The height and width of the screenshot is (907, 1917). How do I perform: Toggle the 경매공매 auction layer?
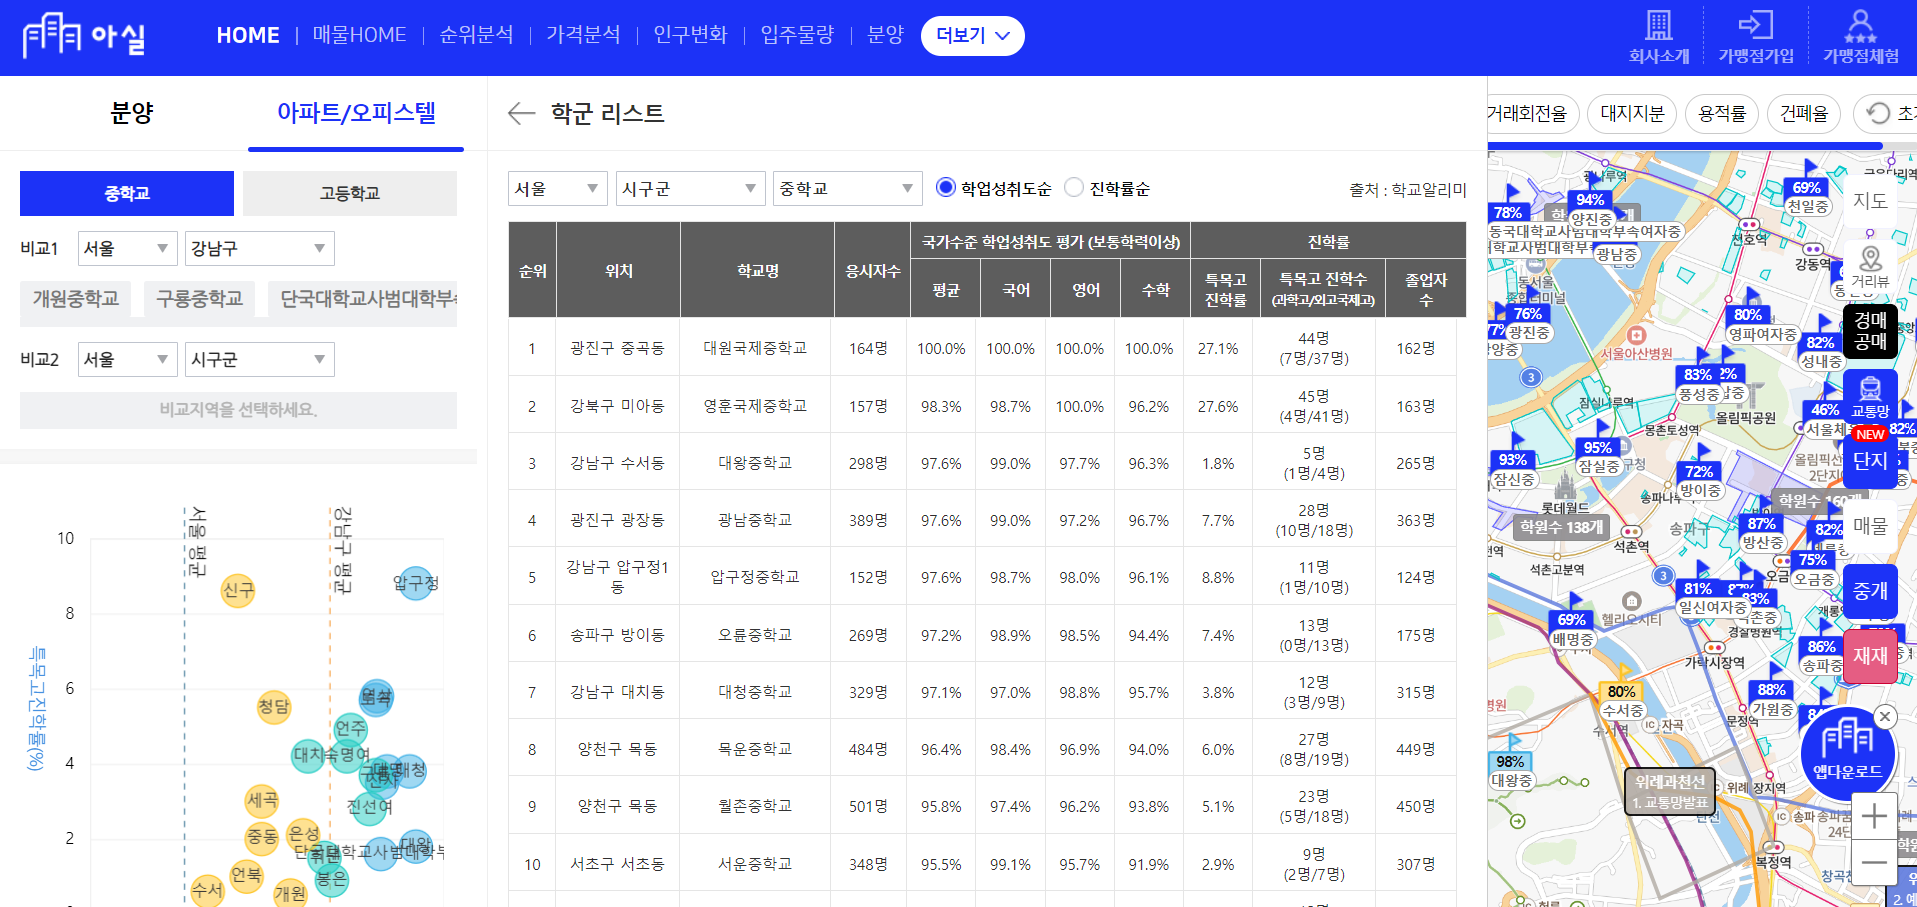coord(1870,330)
